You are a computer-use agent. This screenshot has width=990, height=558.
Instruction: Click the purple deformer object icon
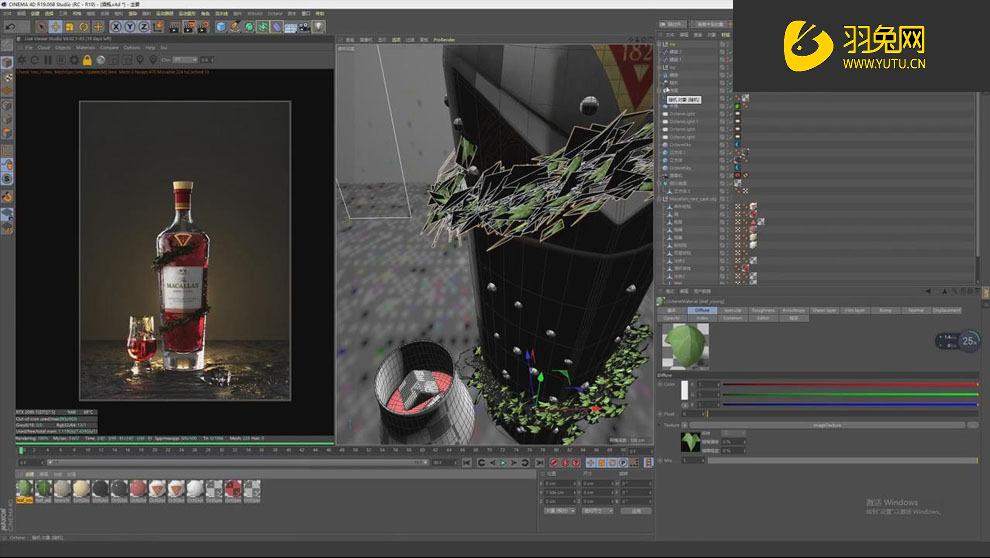(x=277, y=27)
